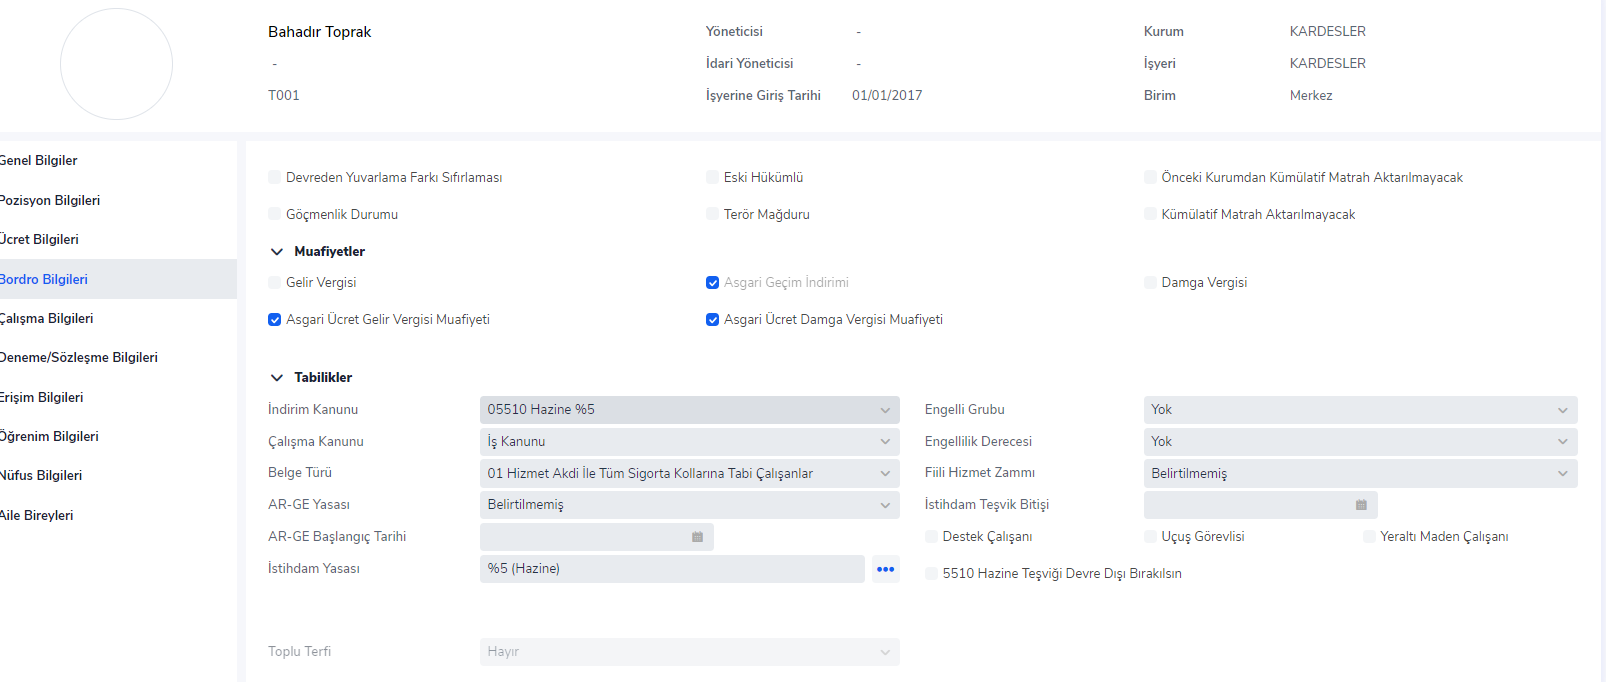Collapse the Muafiyetler section
The width and height of the screenshot is (1606, 682).
coord(277,252)
